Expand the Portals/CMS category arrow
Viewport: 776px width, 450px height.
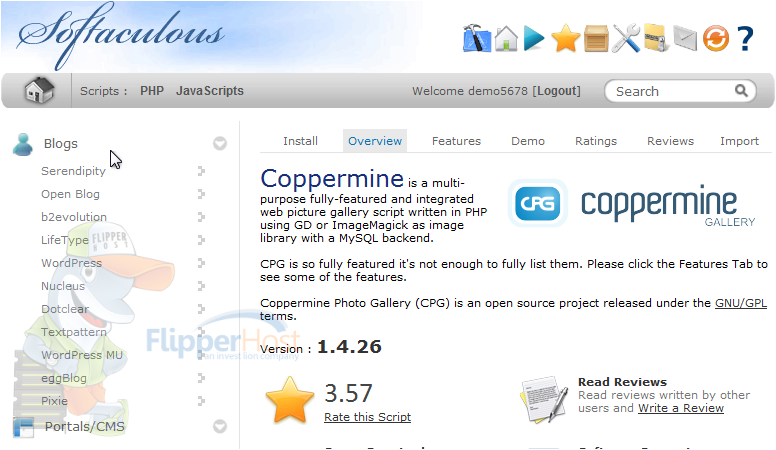coord(220,426)
